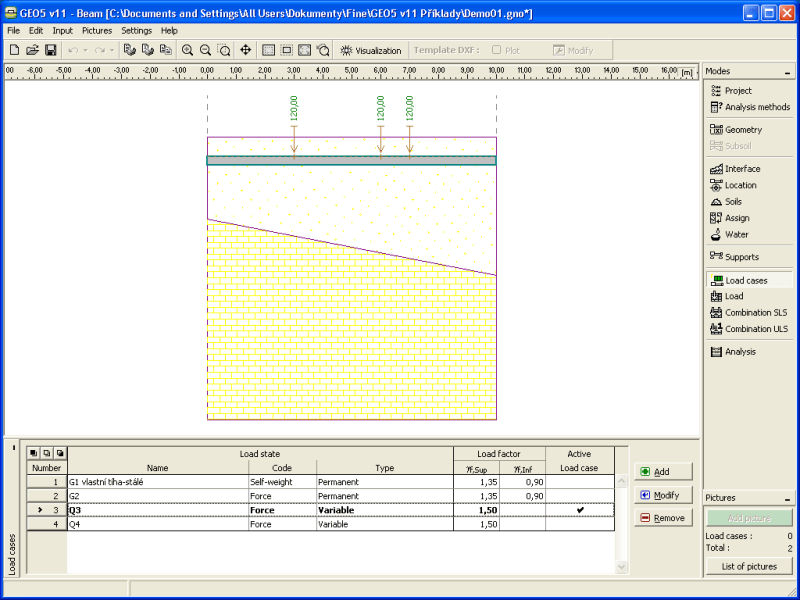Open the Redo dropdown arrow
The height and width of the screenshot is (600, 800).
click(x=110, y=49)
